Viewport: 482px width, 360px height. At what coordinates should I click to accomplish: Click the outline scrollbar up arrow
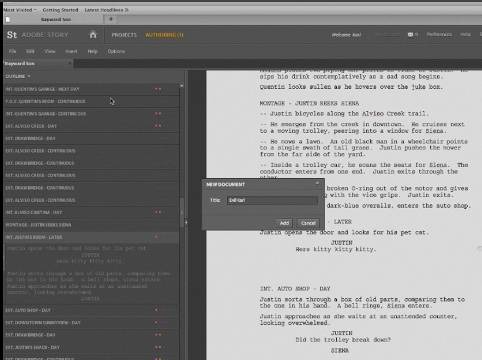click(x=181, y=86)
